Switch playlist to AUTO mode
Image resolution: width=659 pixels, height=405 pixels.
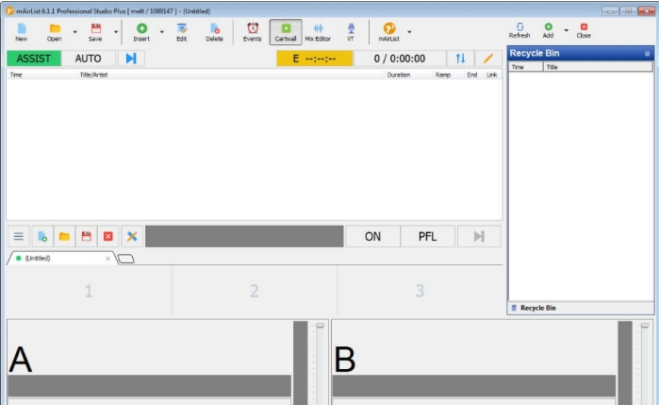coord(88,58)
